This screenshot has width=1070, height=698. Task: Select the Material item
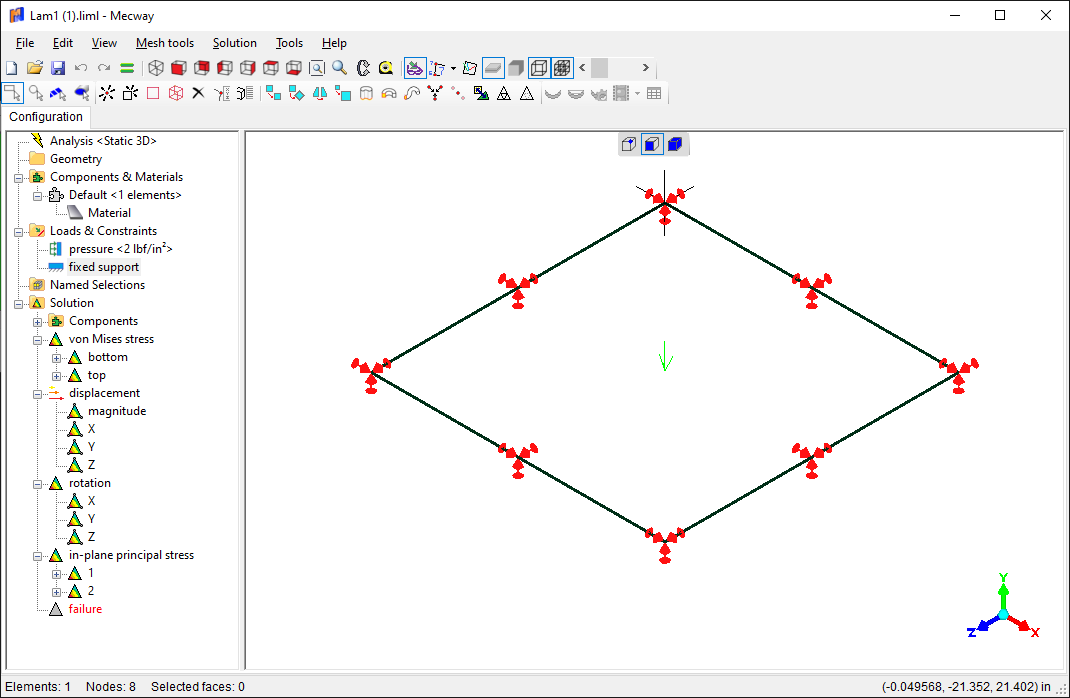(x=109, y=213)
